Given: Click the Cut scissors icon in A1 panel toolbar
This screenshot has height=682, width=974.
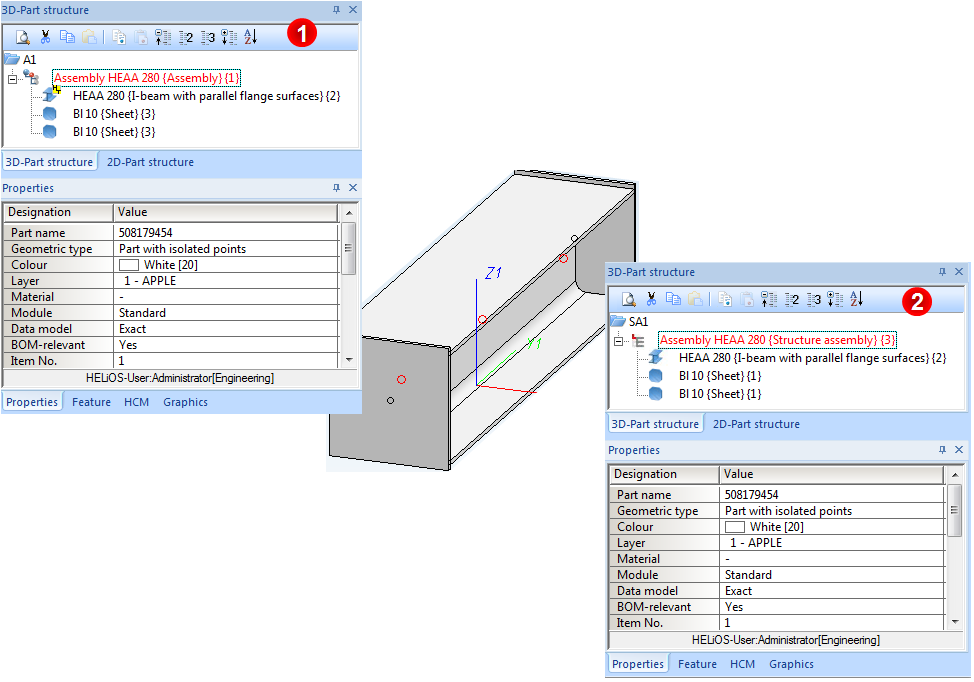Looking at the screenshot, I should tap(45, 37).
